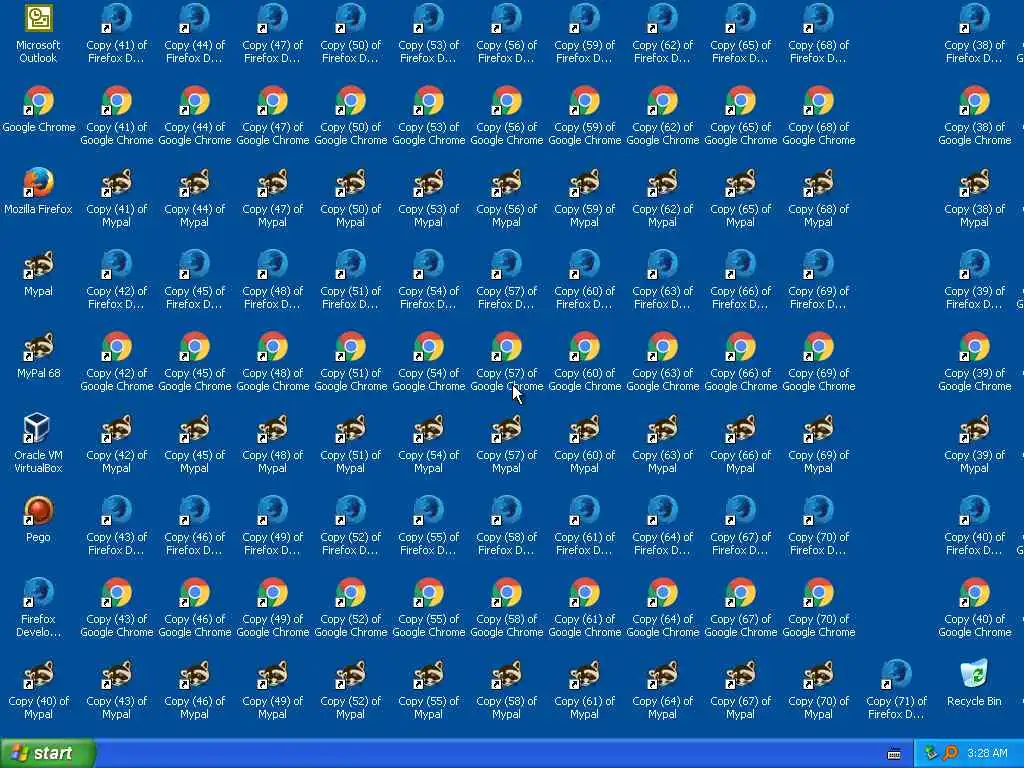Select Copy (38) of Google Chrome icon
1024x768 pixels.
click(974, 101)
